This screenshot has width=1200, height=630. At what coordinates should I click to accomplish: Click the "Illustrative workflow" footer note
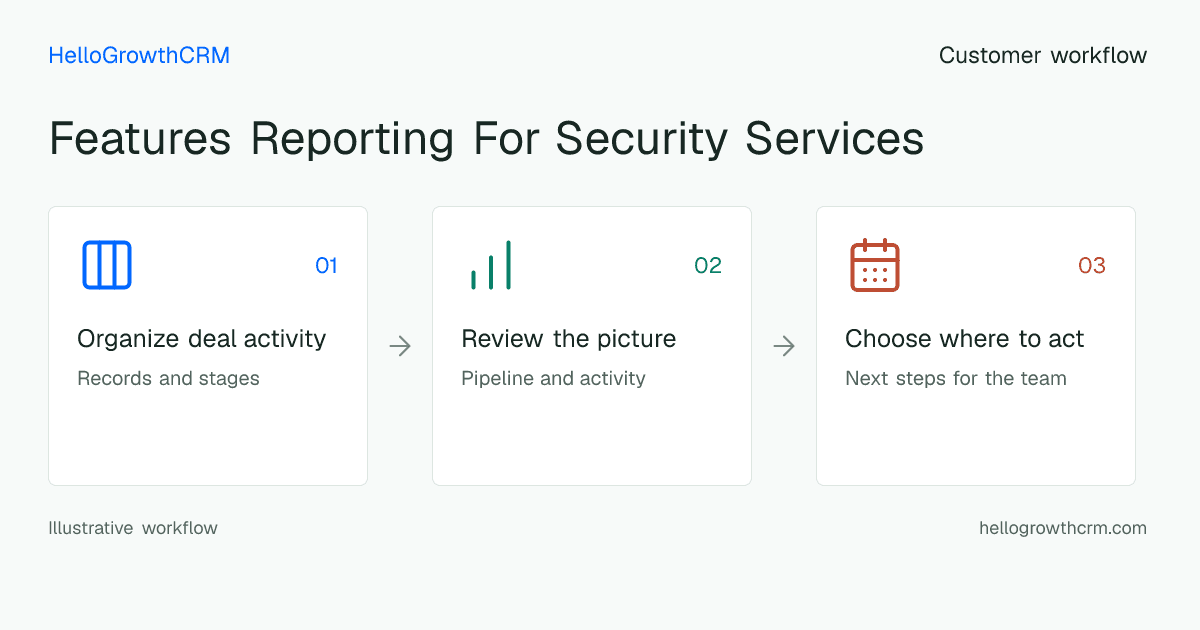click(133, 528)
